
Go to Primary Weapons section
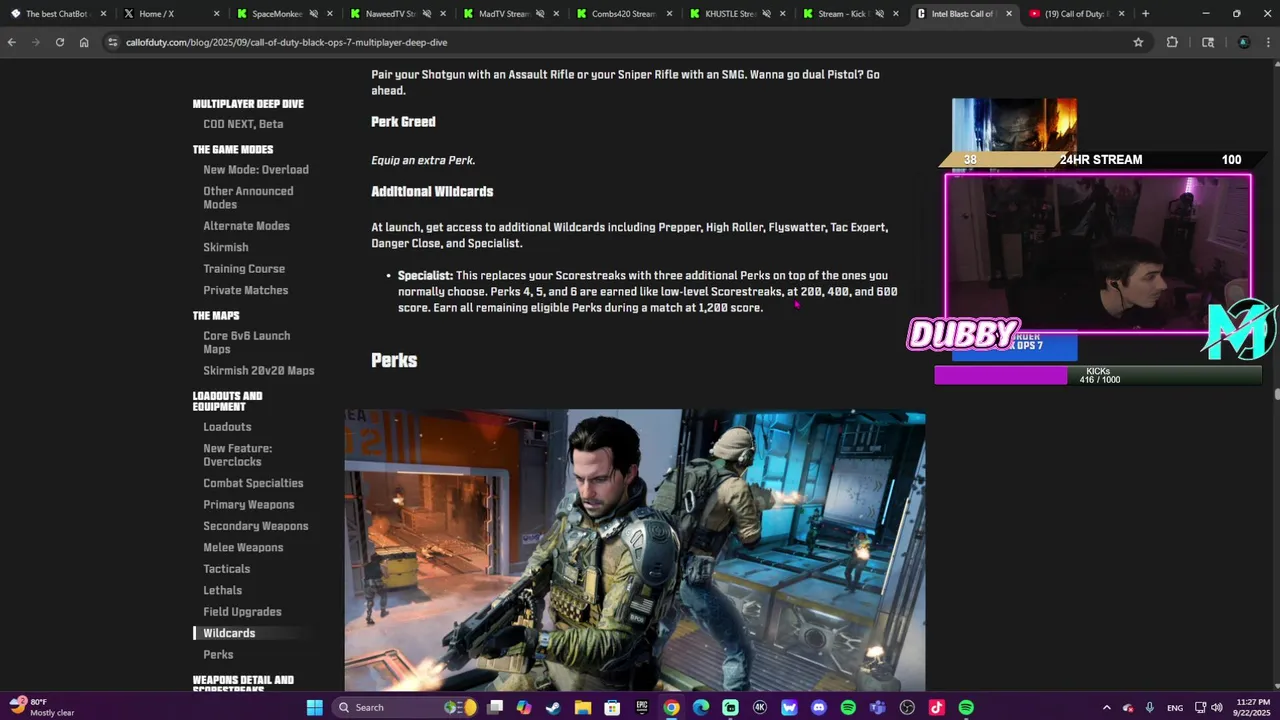click(x=249, y=505)
